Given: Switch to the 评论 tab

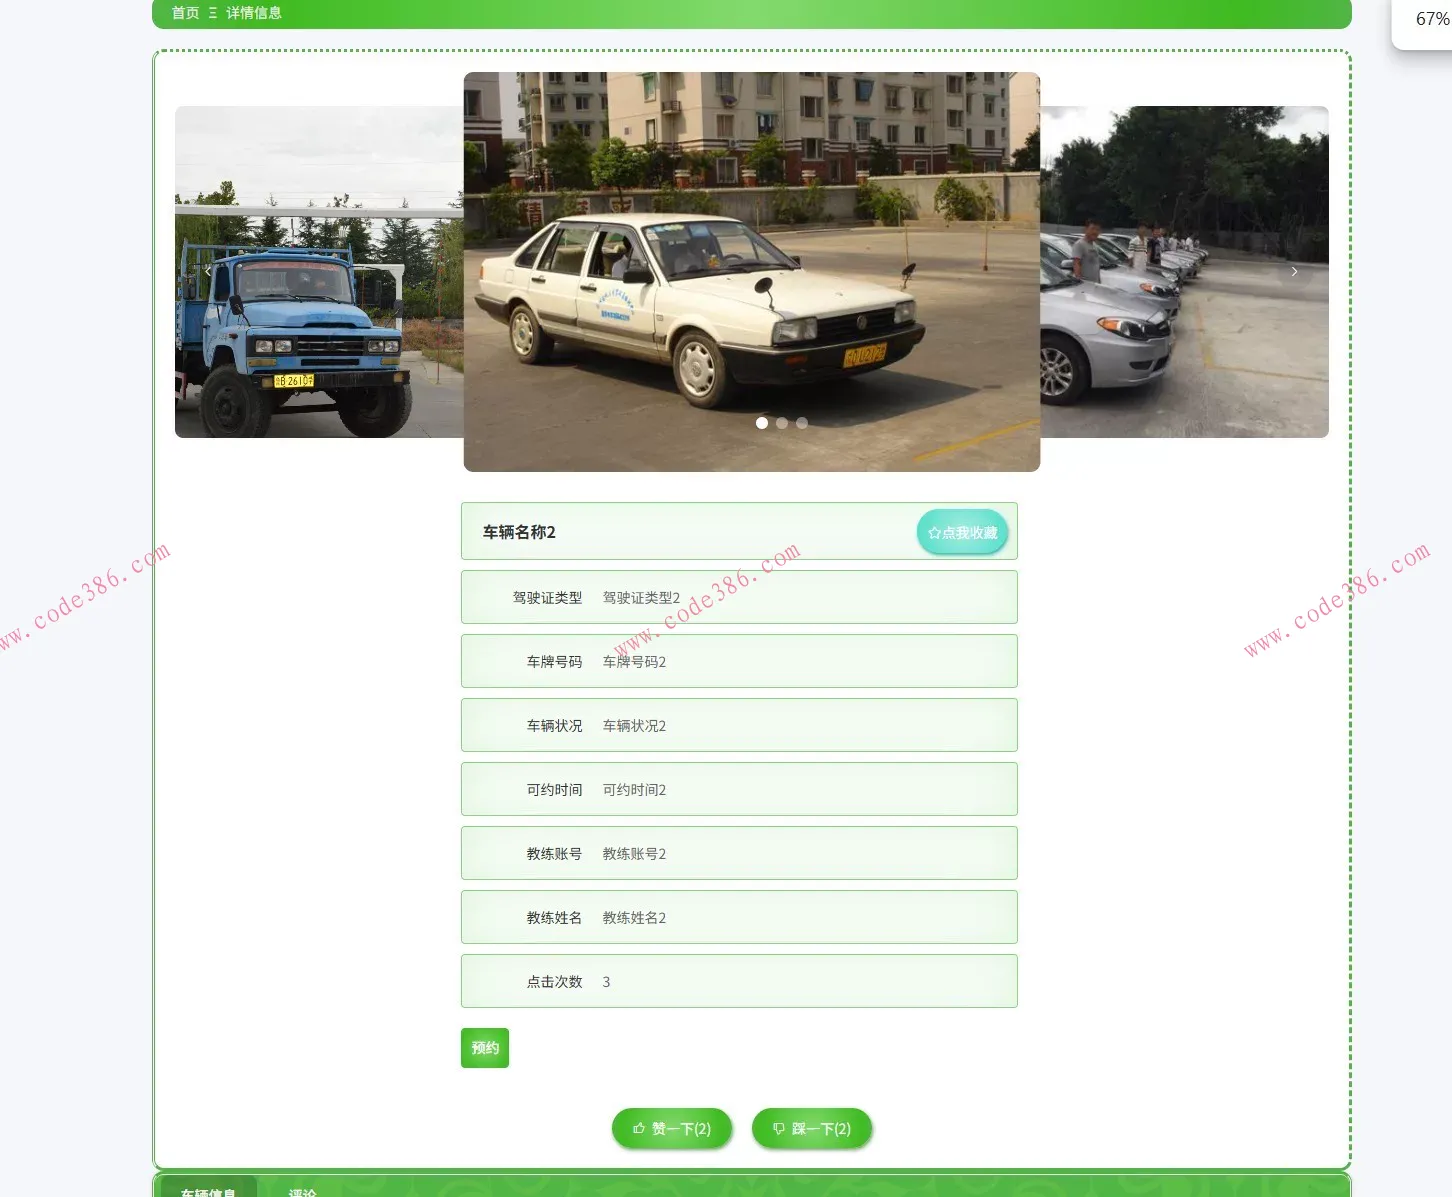Looking at the screenshot, I should tap(302, 1189).
